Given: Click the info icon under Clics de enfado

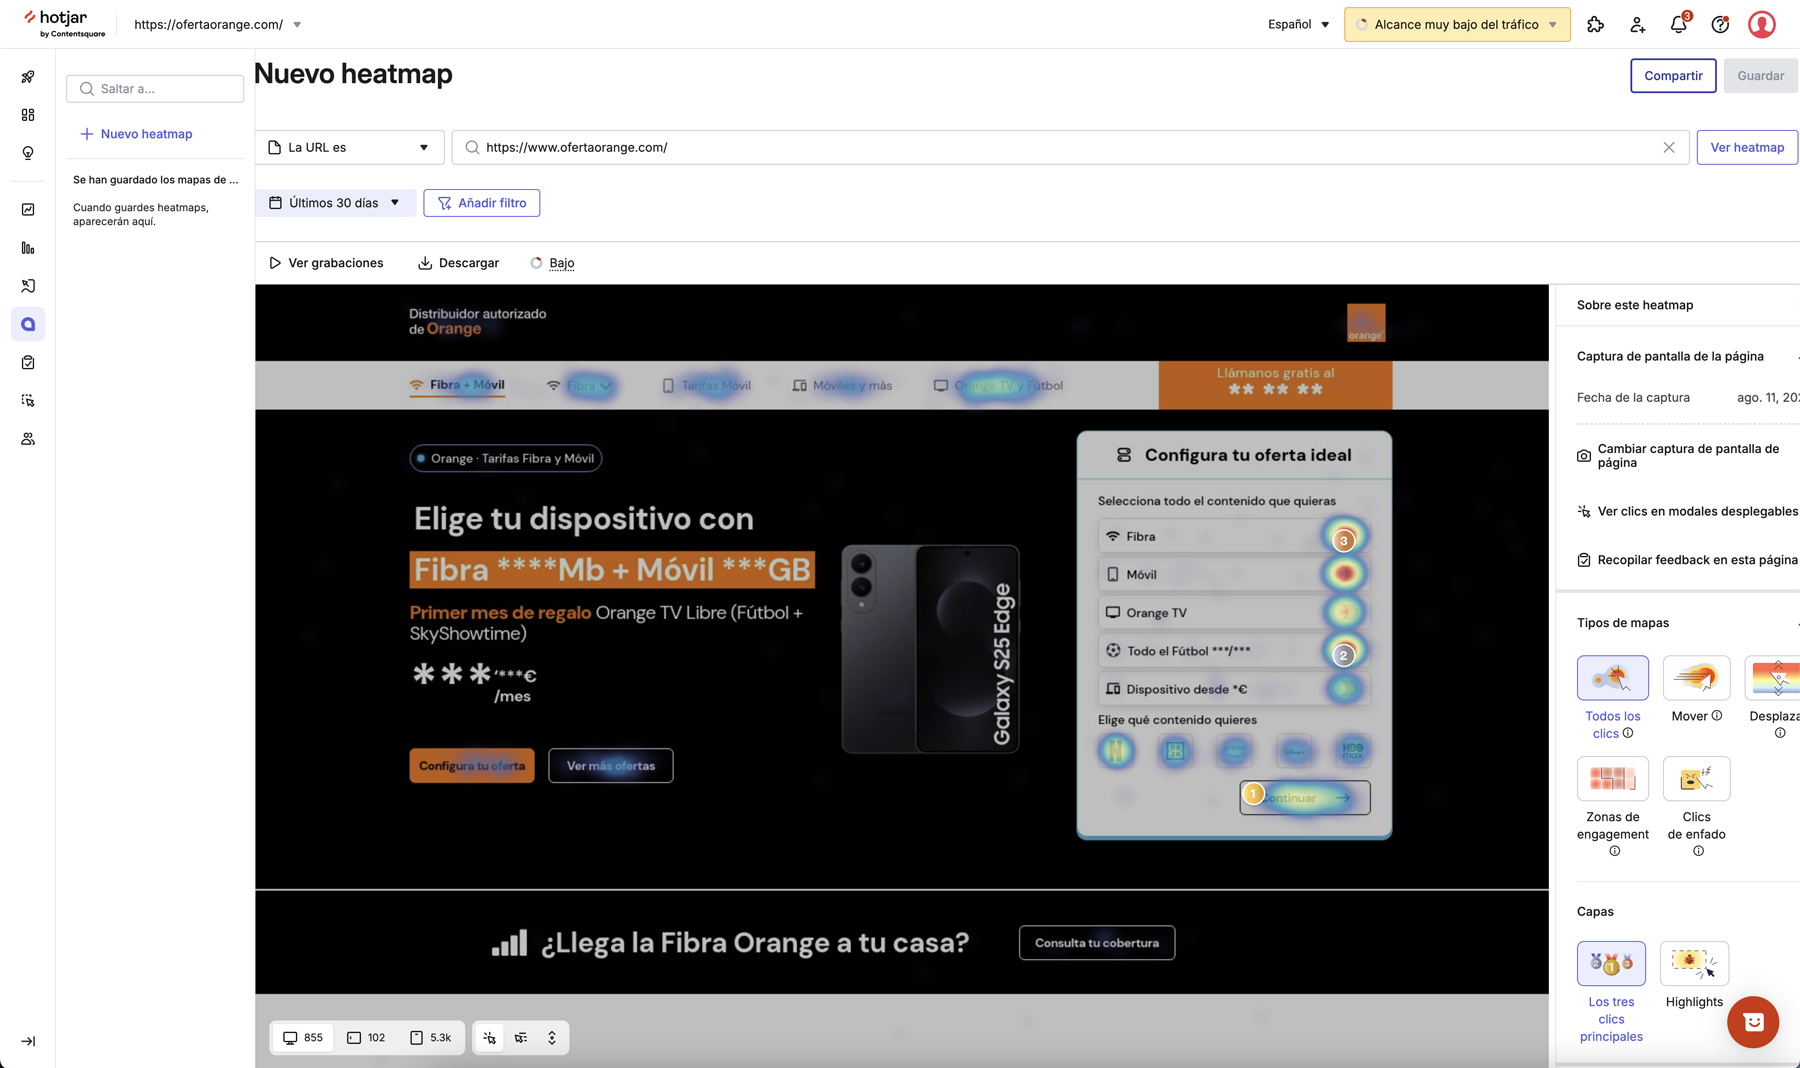Looking at the screenshot, I should (x=1698, y=851).
